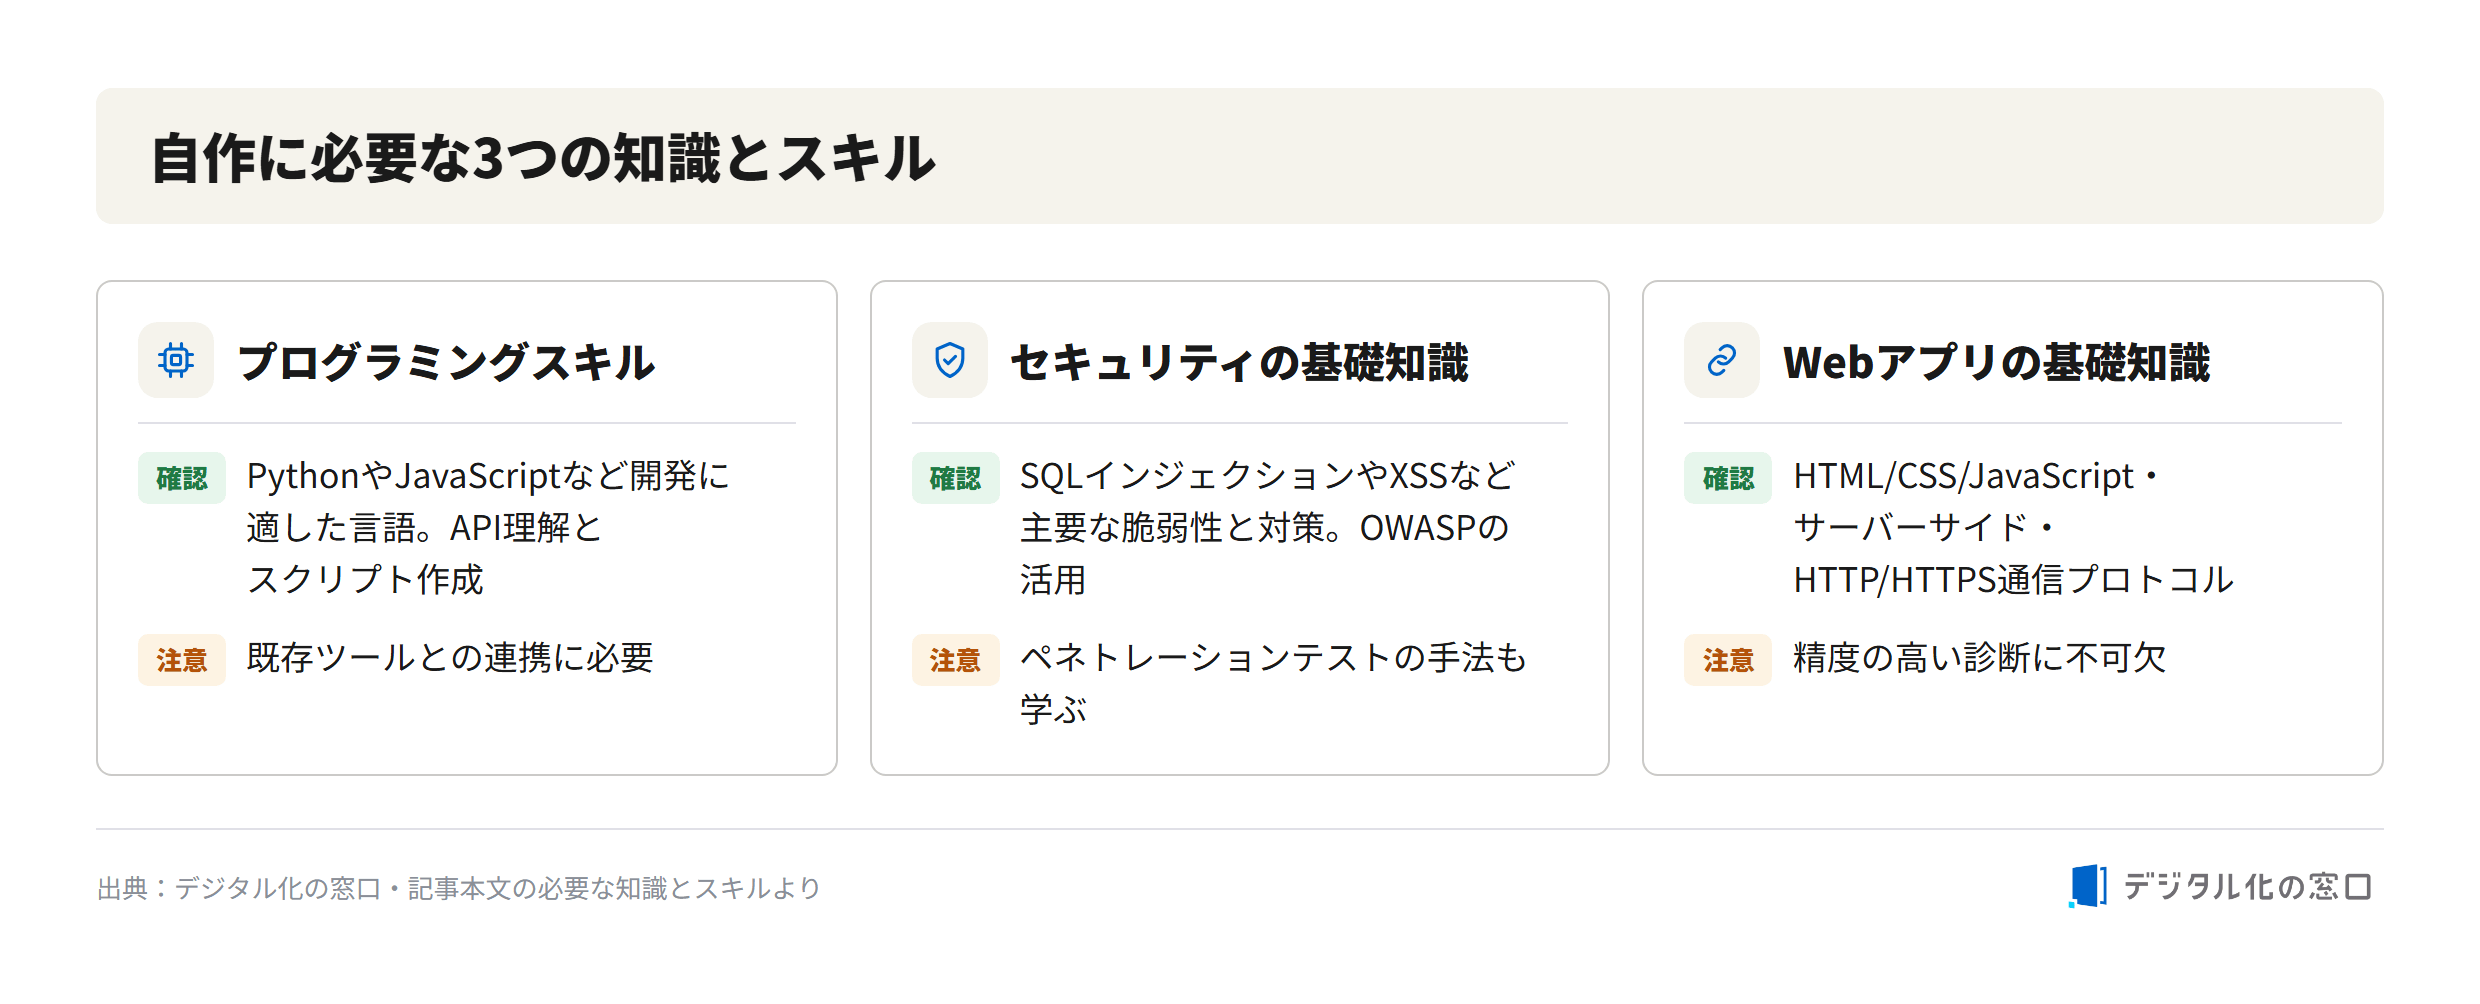Click the orange 注意 badge in programming card
2480x1004 pixels.
click(x=182, y=660)
